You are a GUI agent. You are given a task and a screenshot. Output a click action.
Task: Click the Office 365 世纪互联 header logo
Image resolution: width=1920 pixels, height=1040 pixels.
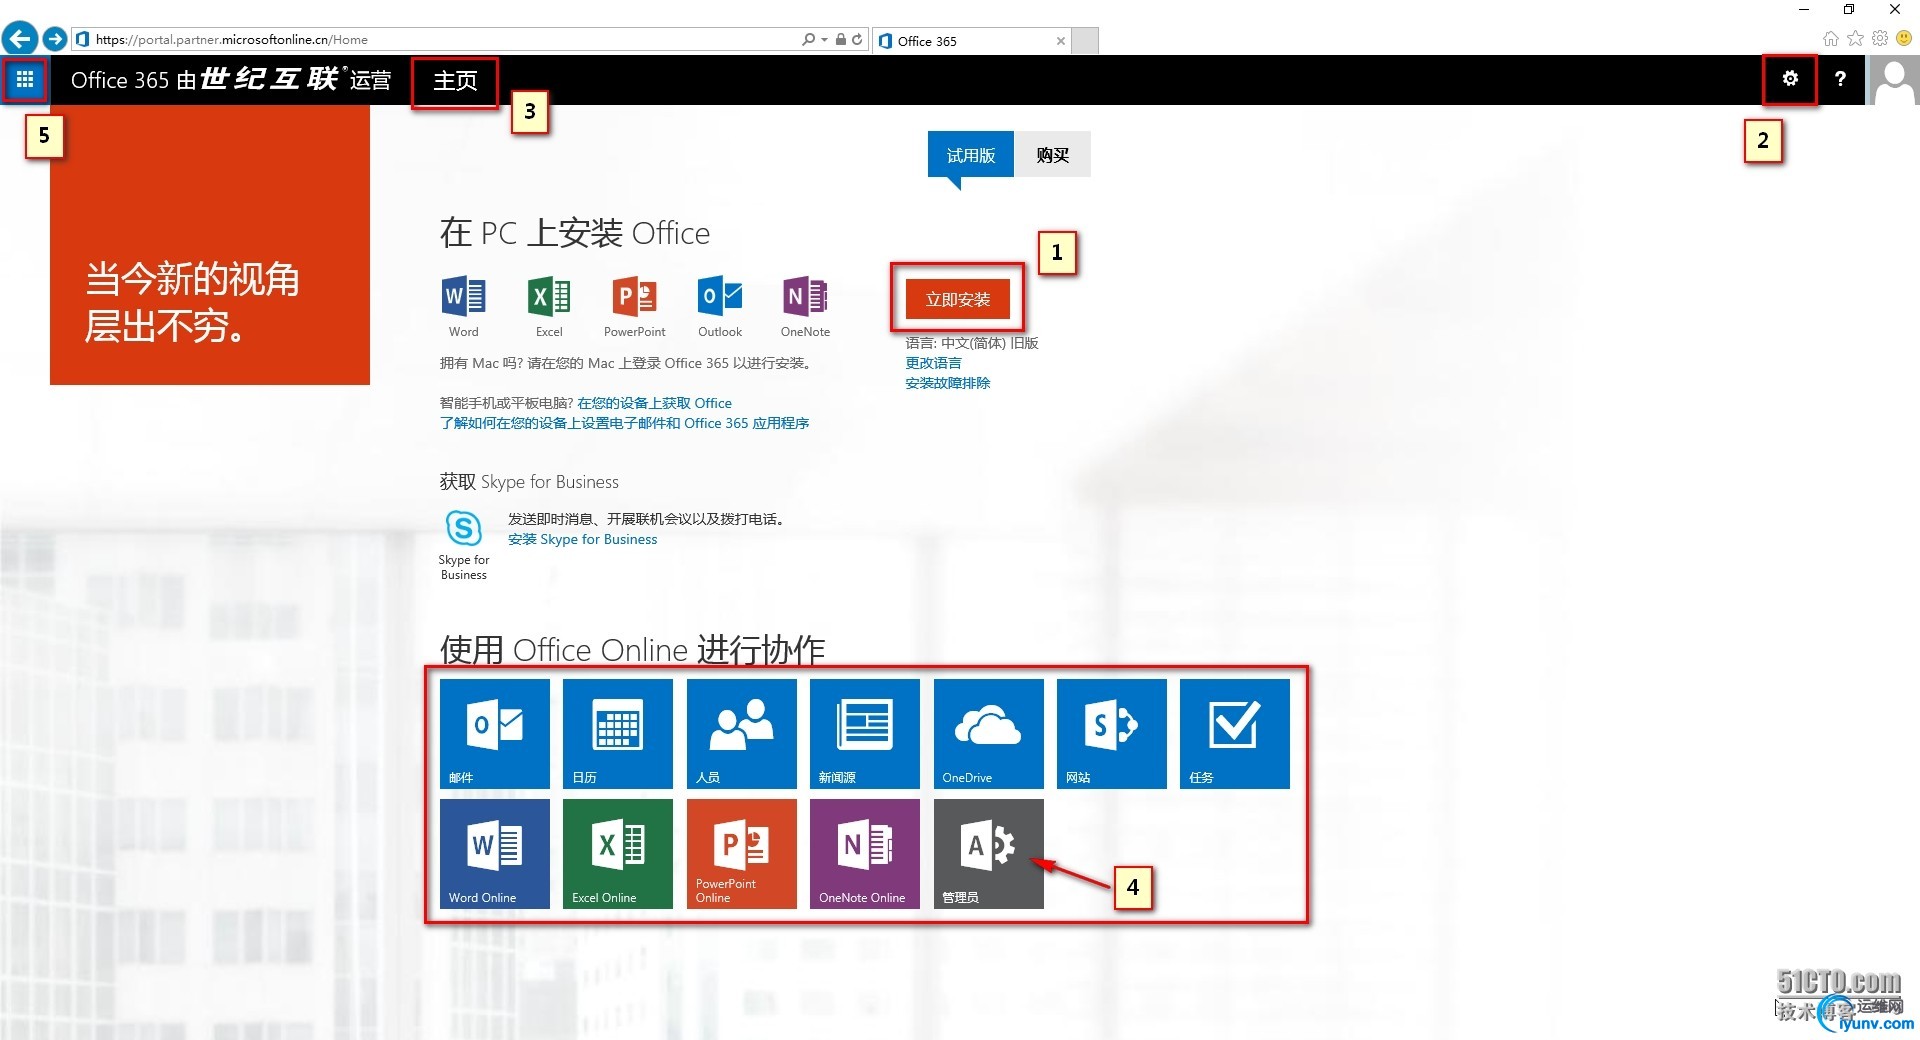[231, 80]
